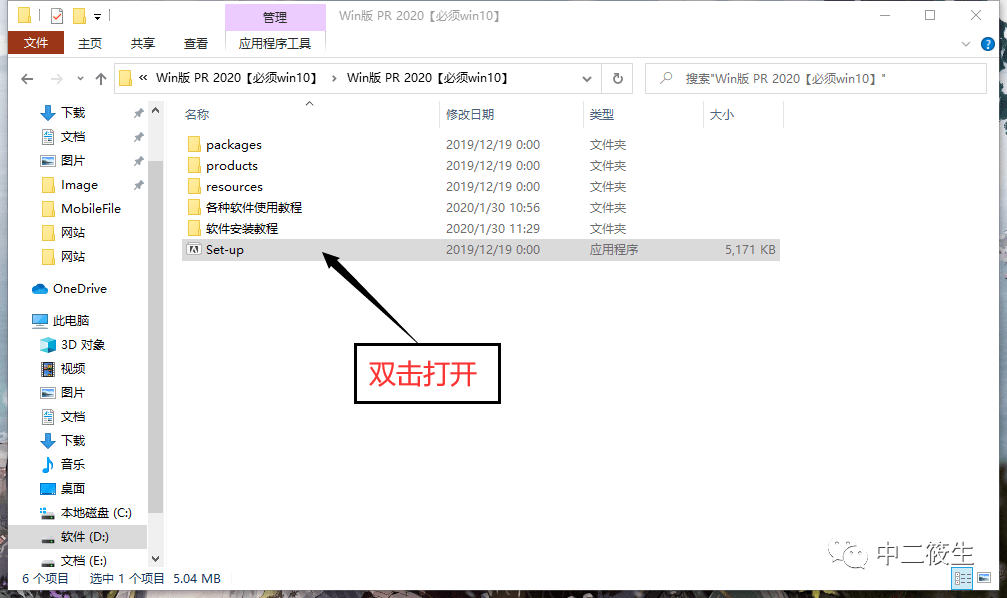
Task: Switch to large thumbnails view in status bar
Action: pyautogui.click(x=985, y=578)
